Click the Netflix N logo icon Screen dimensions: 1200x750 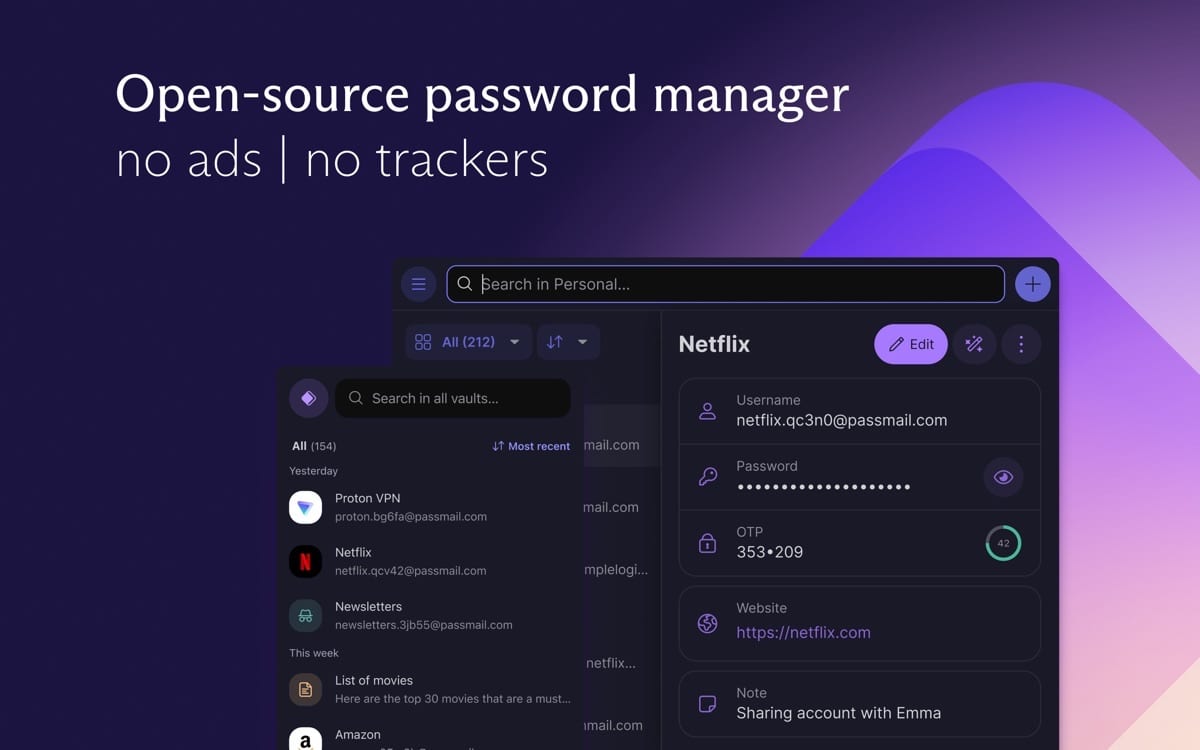306,561
